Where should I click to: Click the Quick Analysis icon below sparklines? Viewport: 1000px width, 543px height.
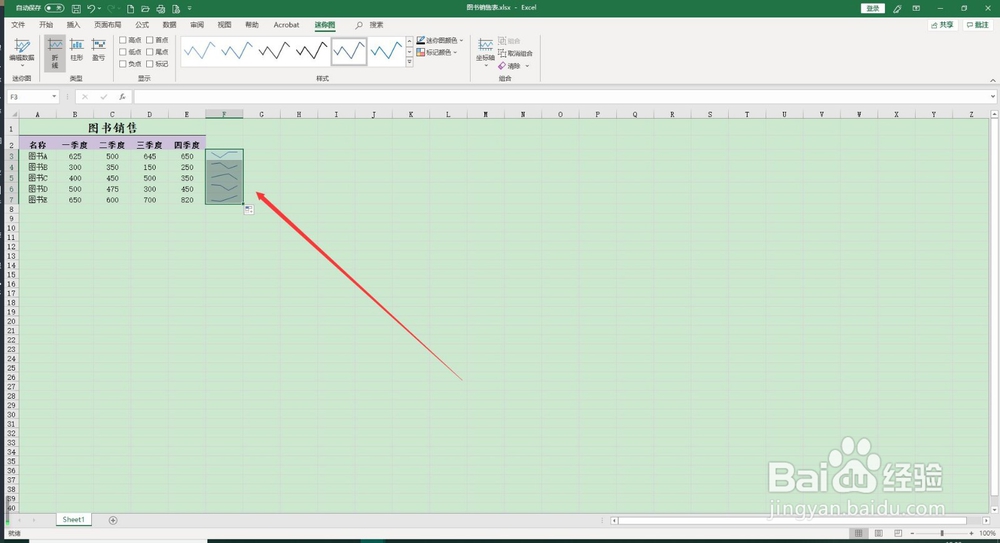pos(249,210)
